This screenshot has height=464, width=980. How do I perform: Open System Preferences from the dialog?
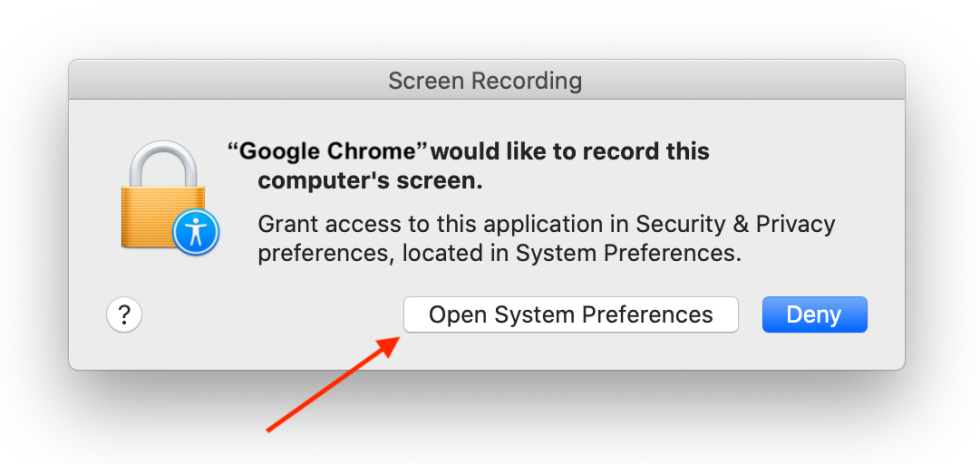tap(571, 315)
